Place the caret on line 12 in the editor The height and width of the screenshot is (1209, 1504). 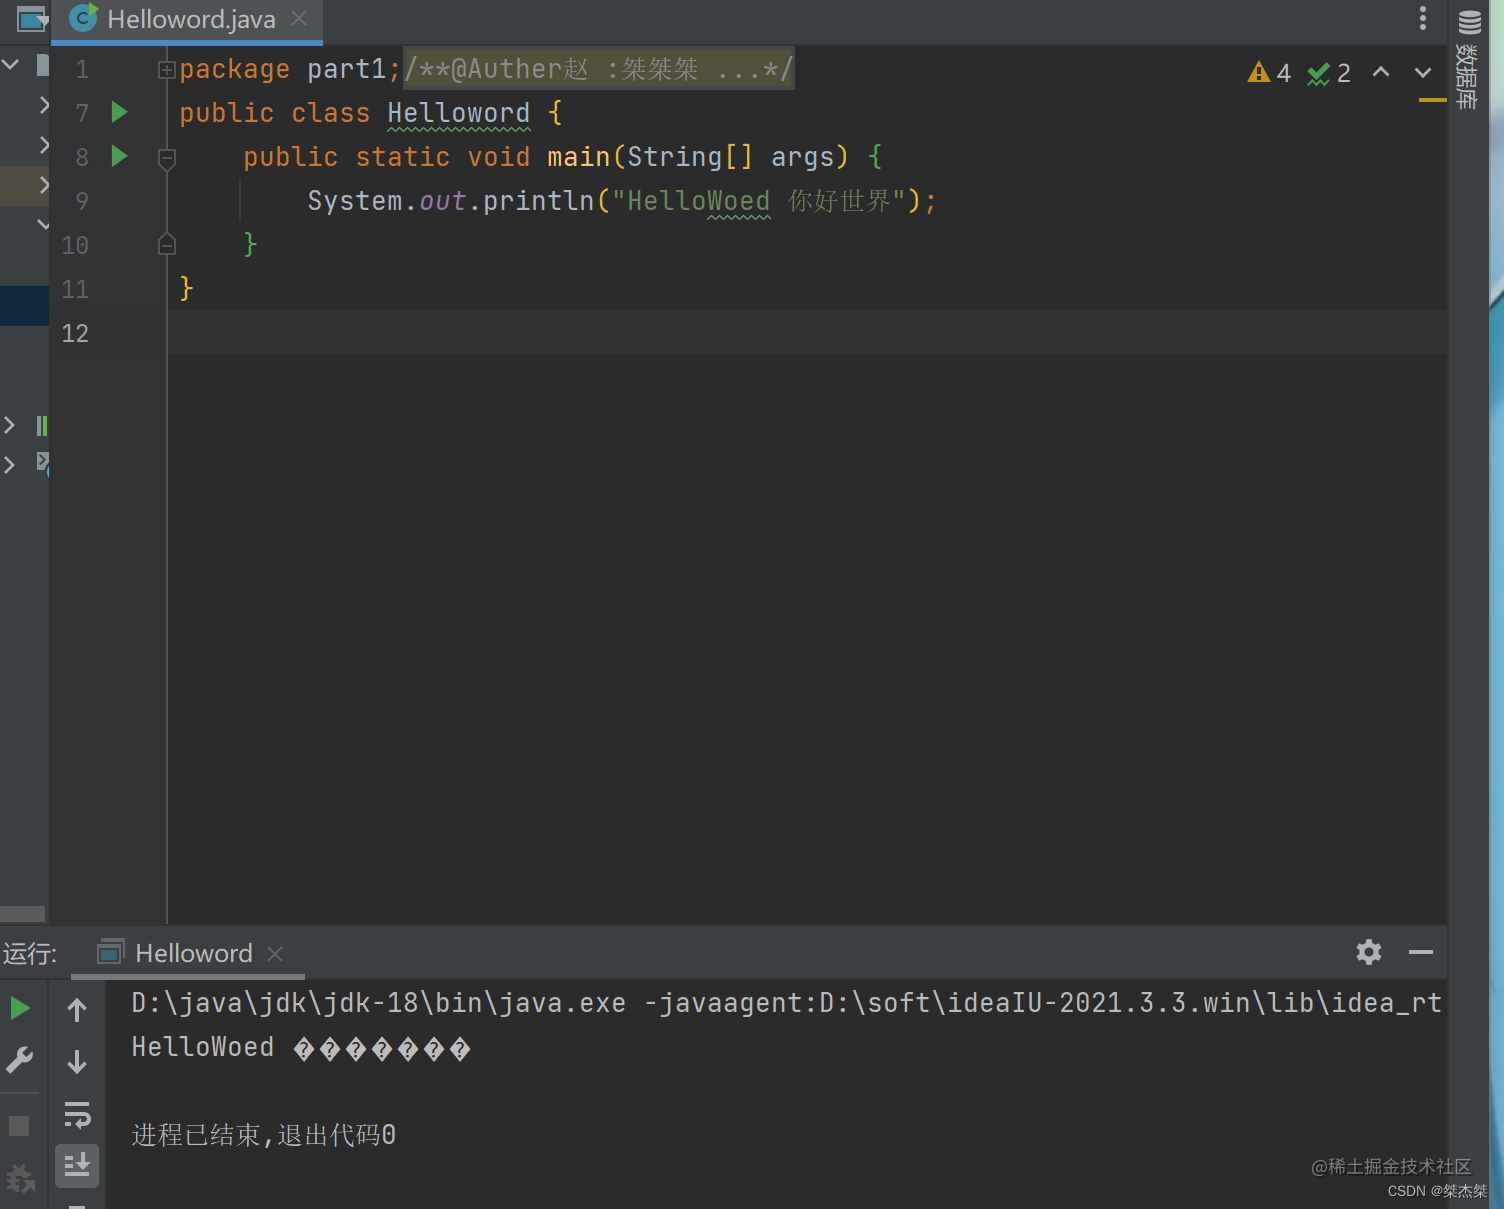pos(300,333)
